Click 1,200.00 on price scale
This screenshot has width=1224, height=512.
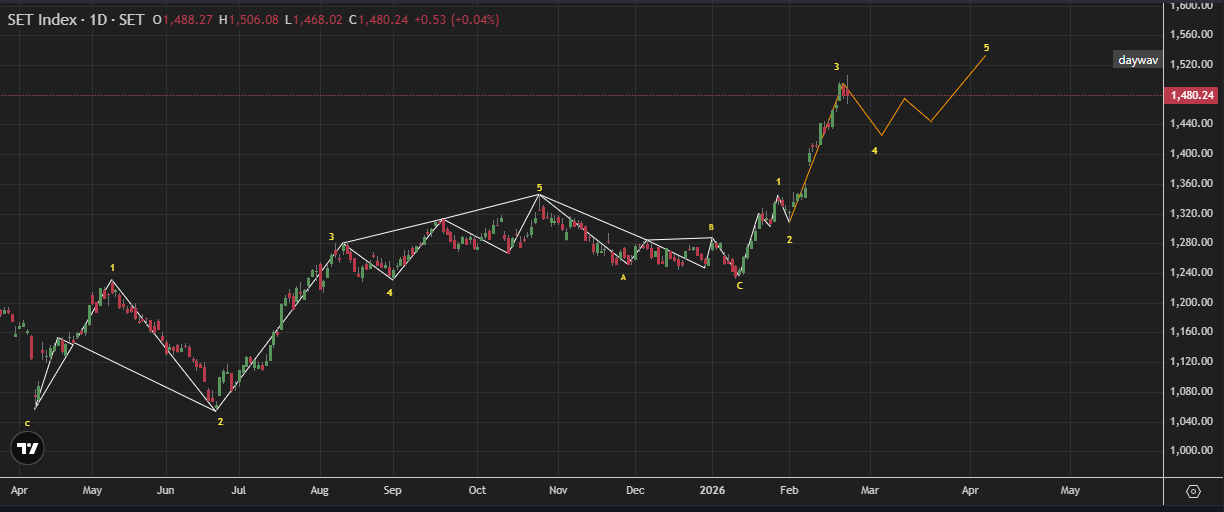click(1191, 302)
